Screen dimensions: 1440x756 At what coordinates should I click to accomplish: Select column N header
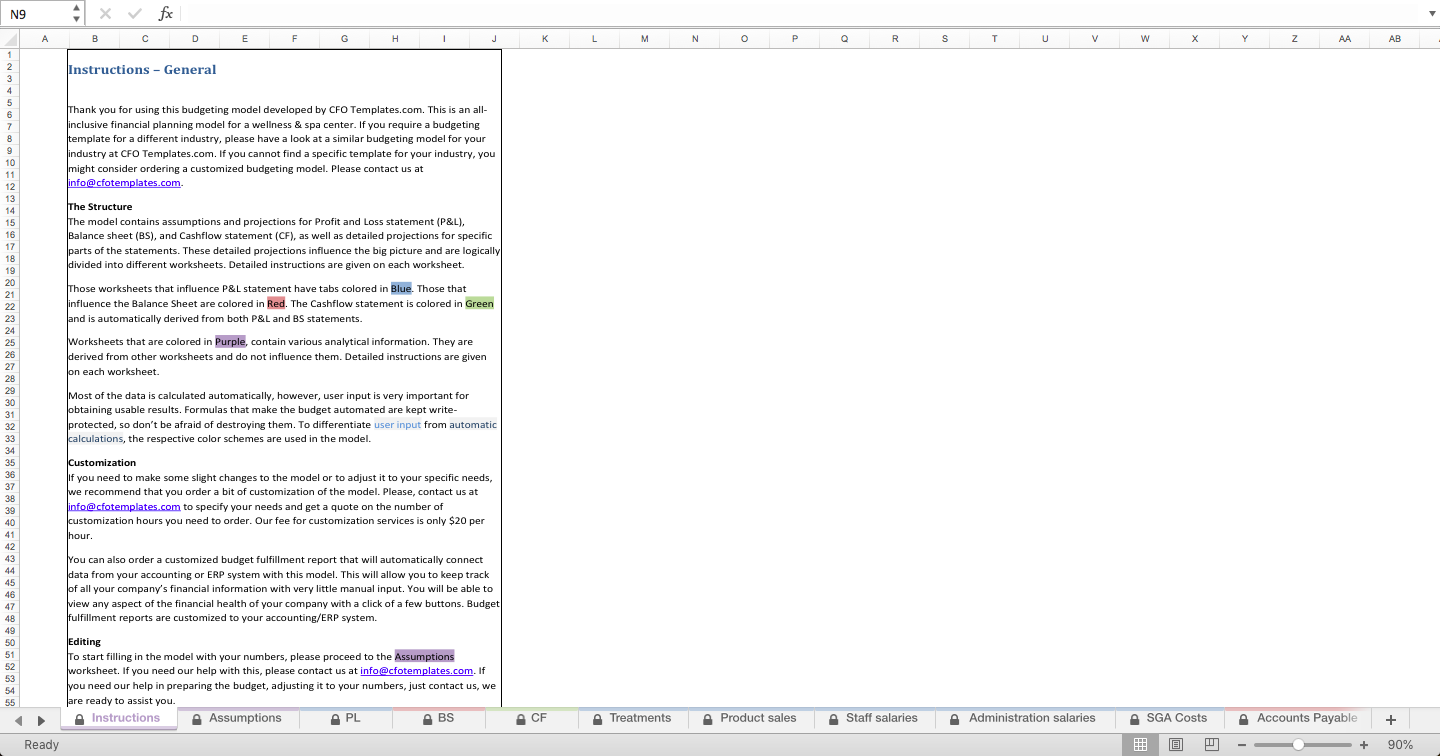pyautogui.click(x=695, y=39)
